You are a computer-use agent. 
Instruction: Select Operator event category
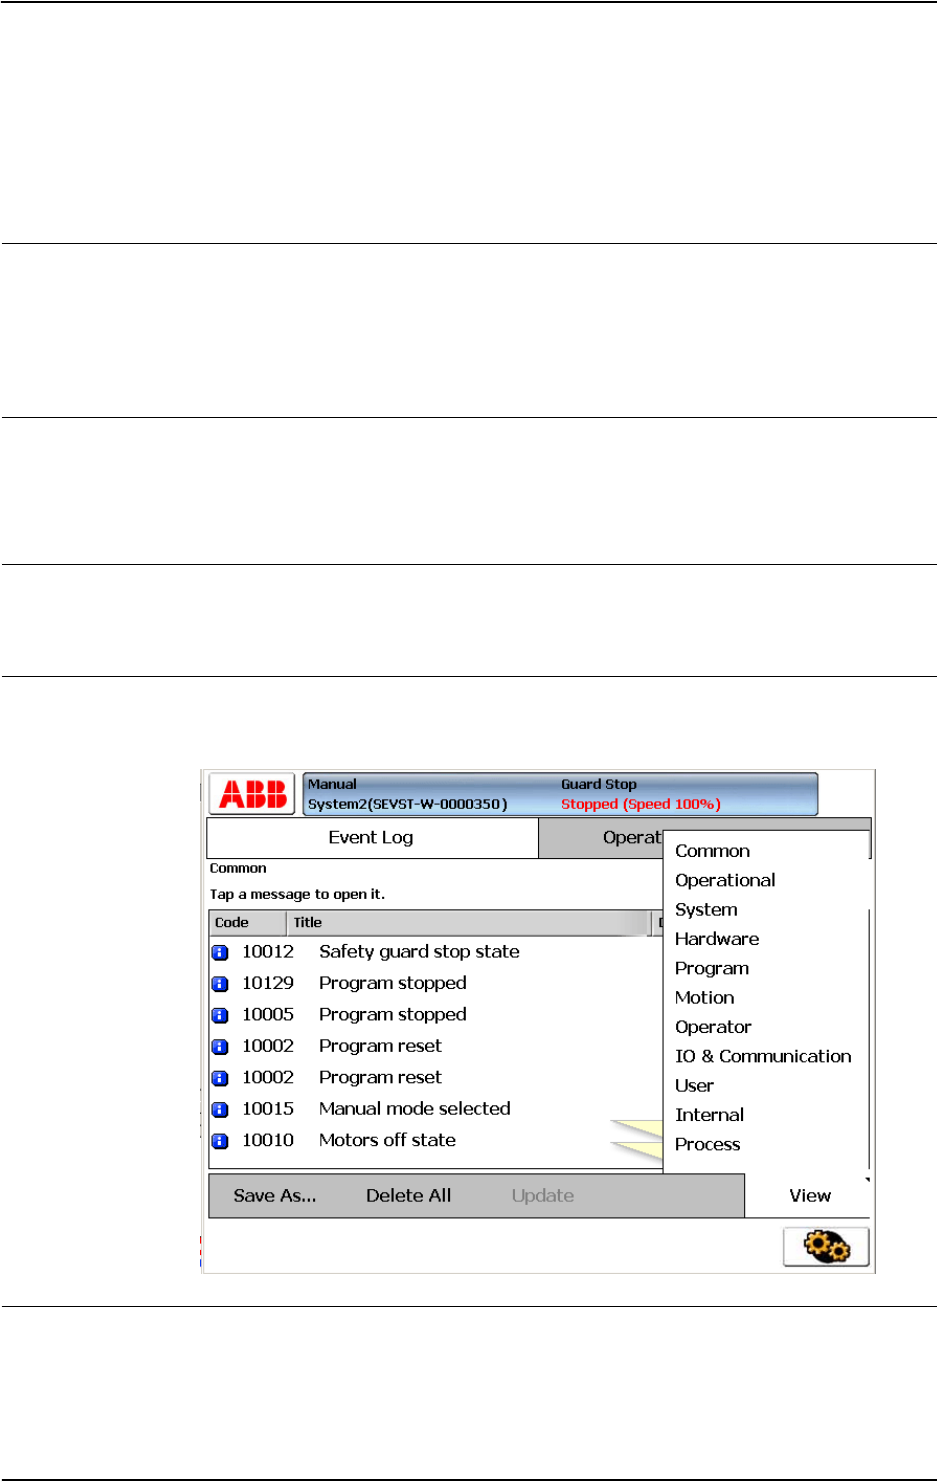coord(713,1027)
